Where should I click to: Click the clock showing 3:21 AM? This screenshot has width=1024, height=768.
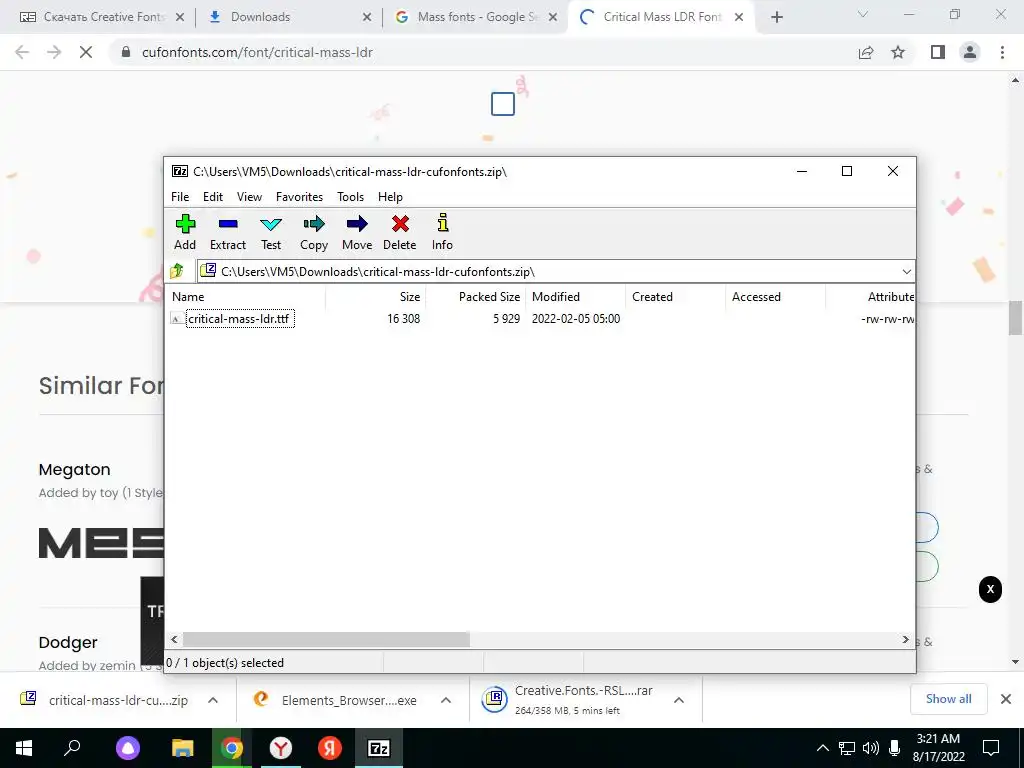click(938, 739)
